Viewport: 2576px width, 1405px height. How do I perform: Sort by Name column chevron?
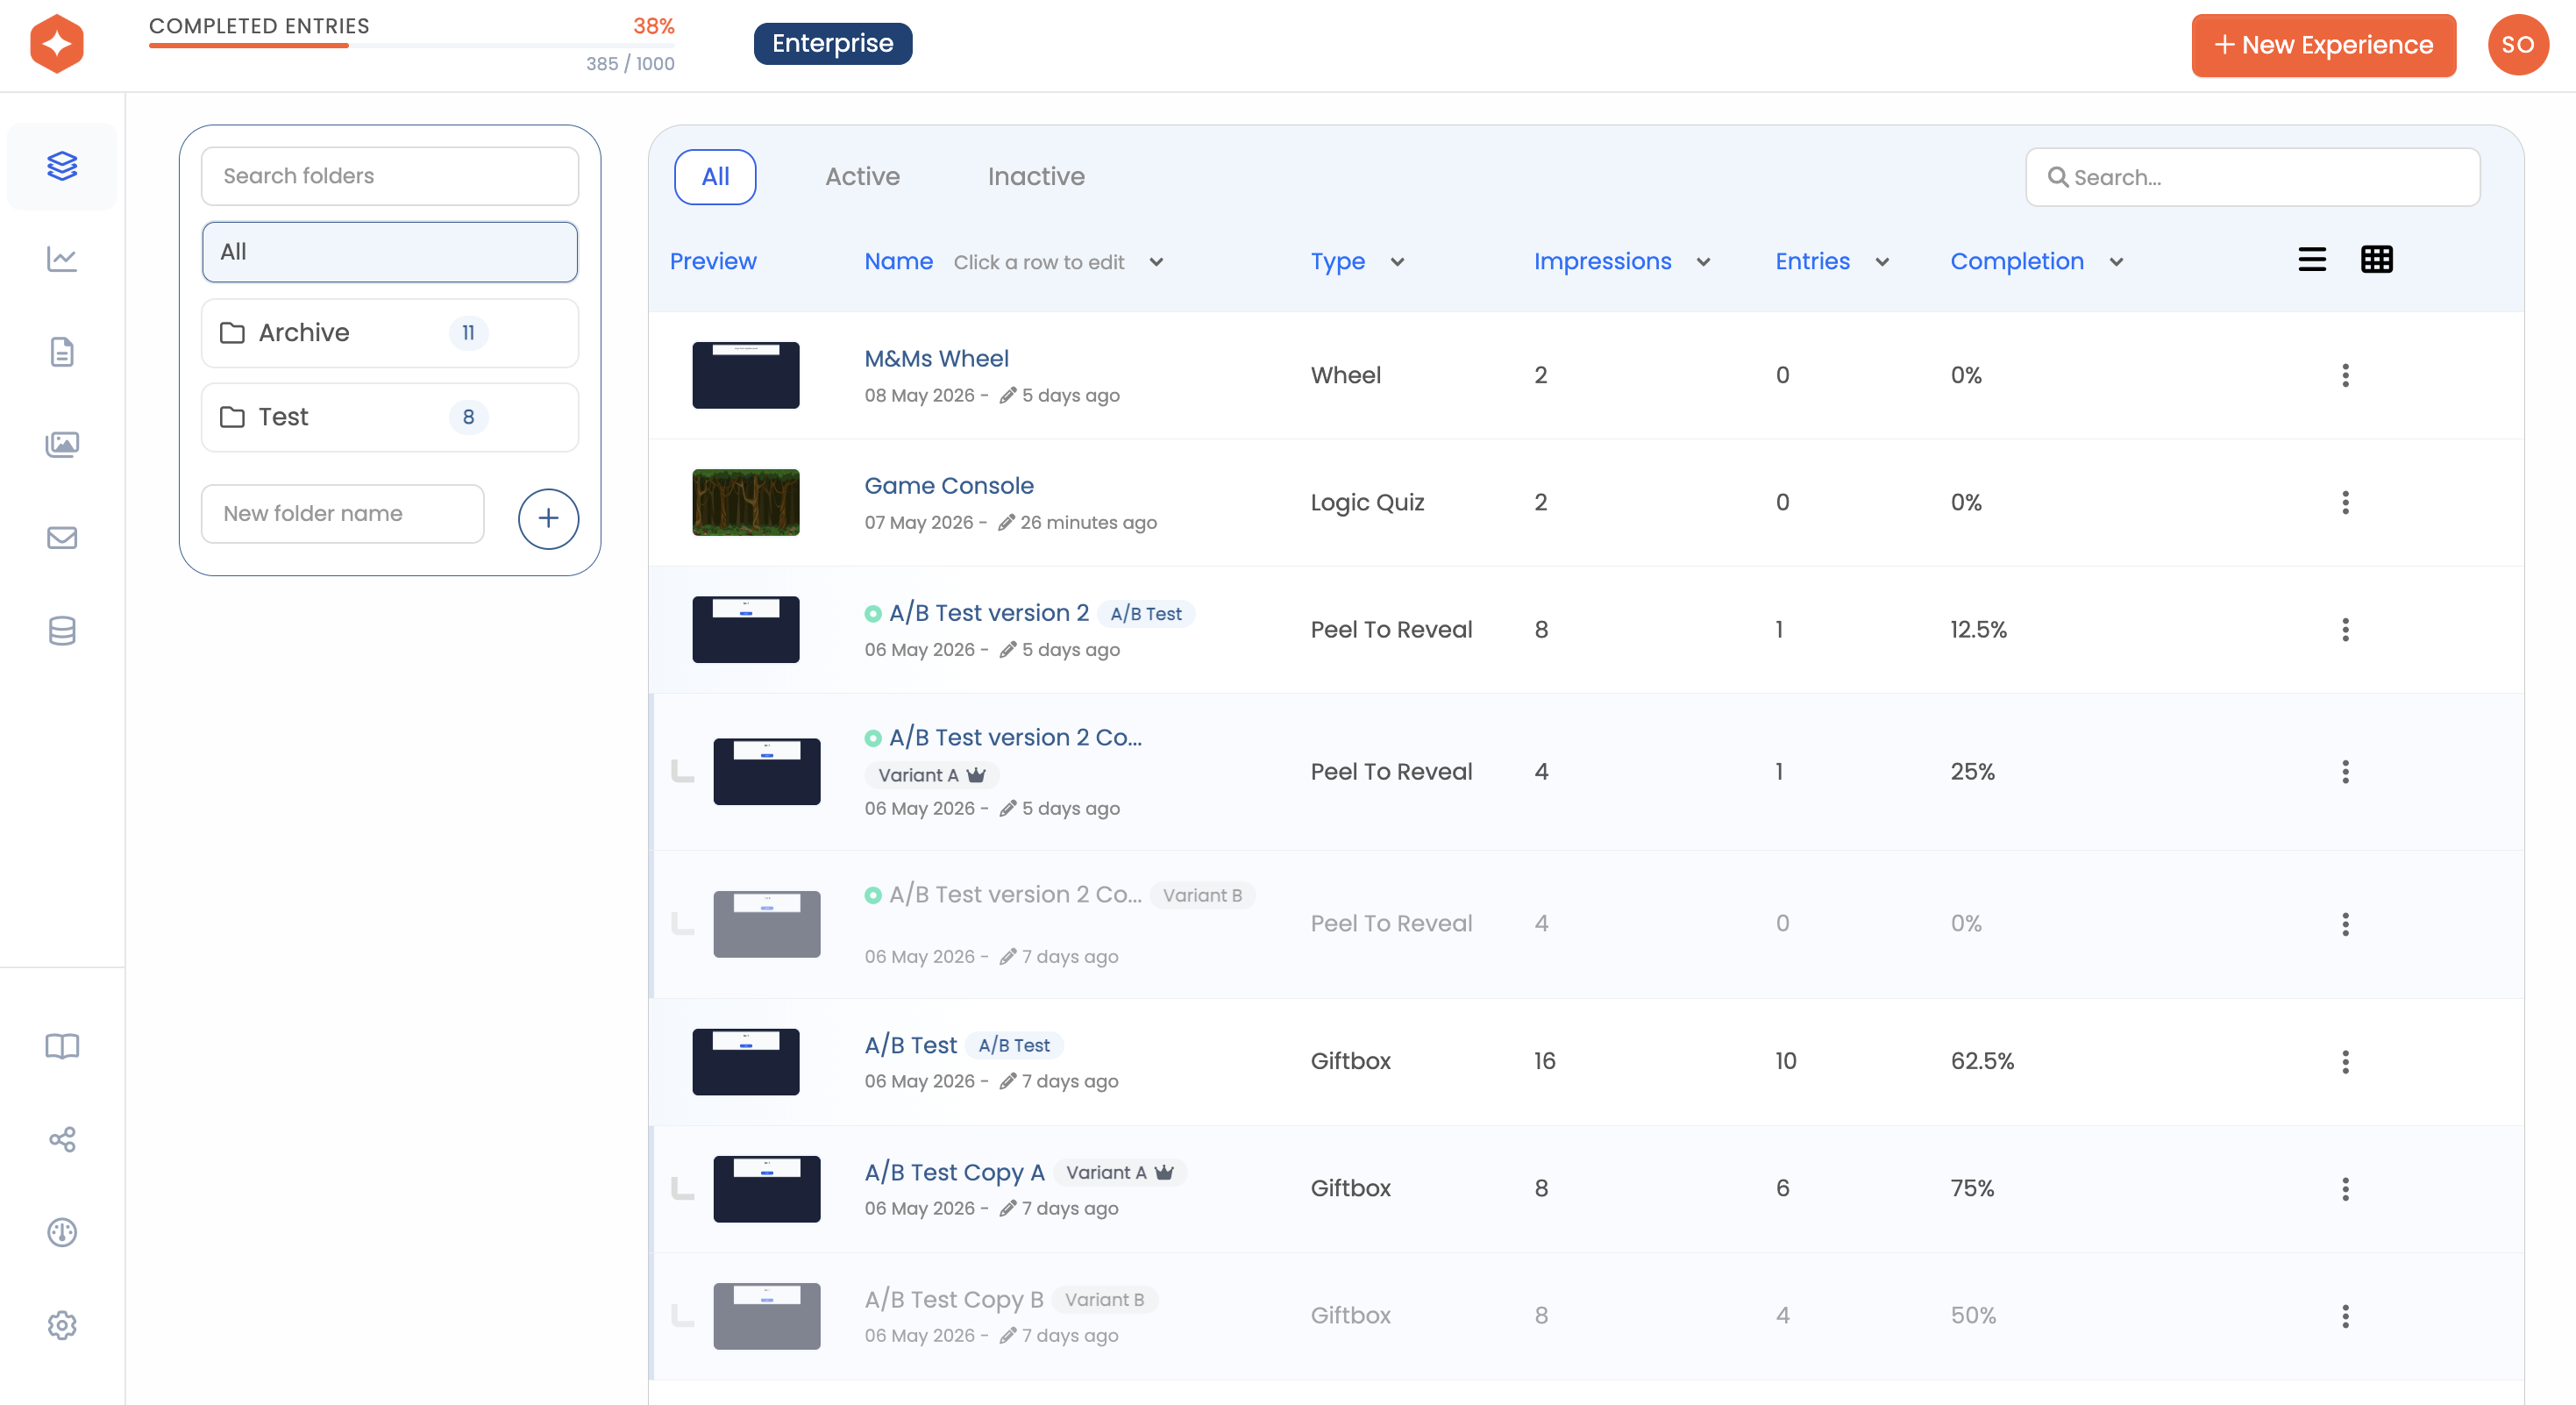pyautogui.click(x=1156, y=262)
